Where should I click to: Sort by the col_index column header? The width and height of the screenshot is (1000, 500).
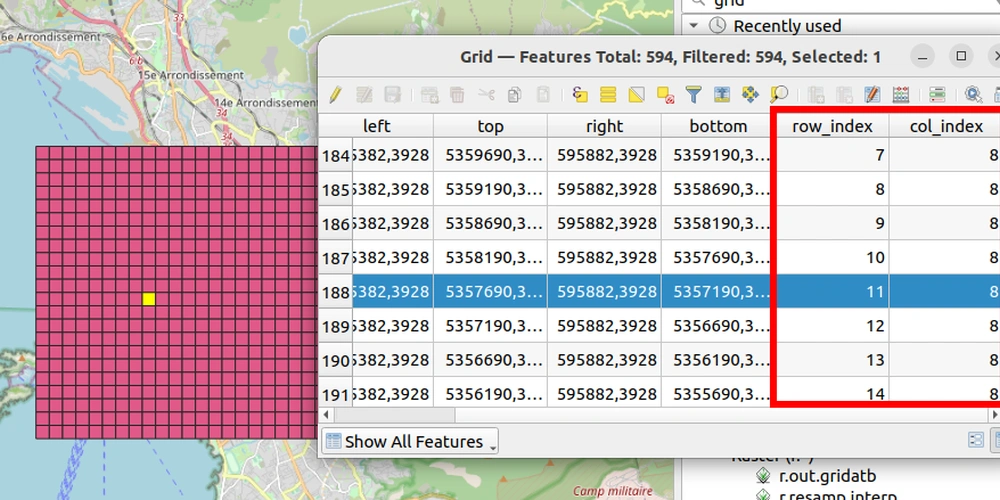(945, 126)
